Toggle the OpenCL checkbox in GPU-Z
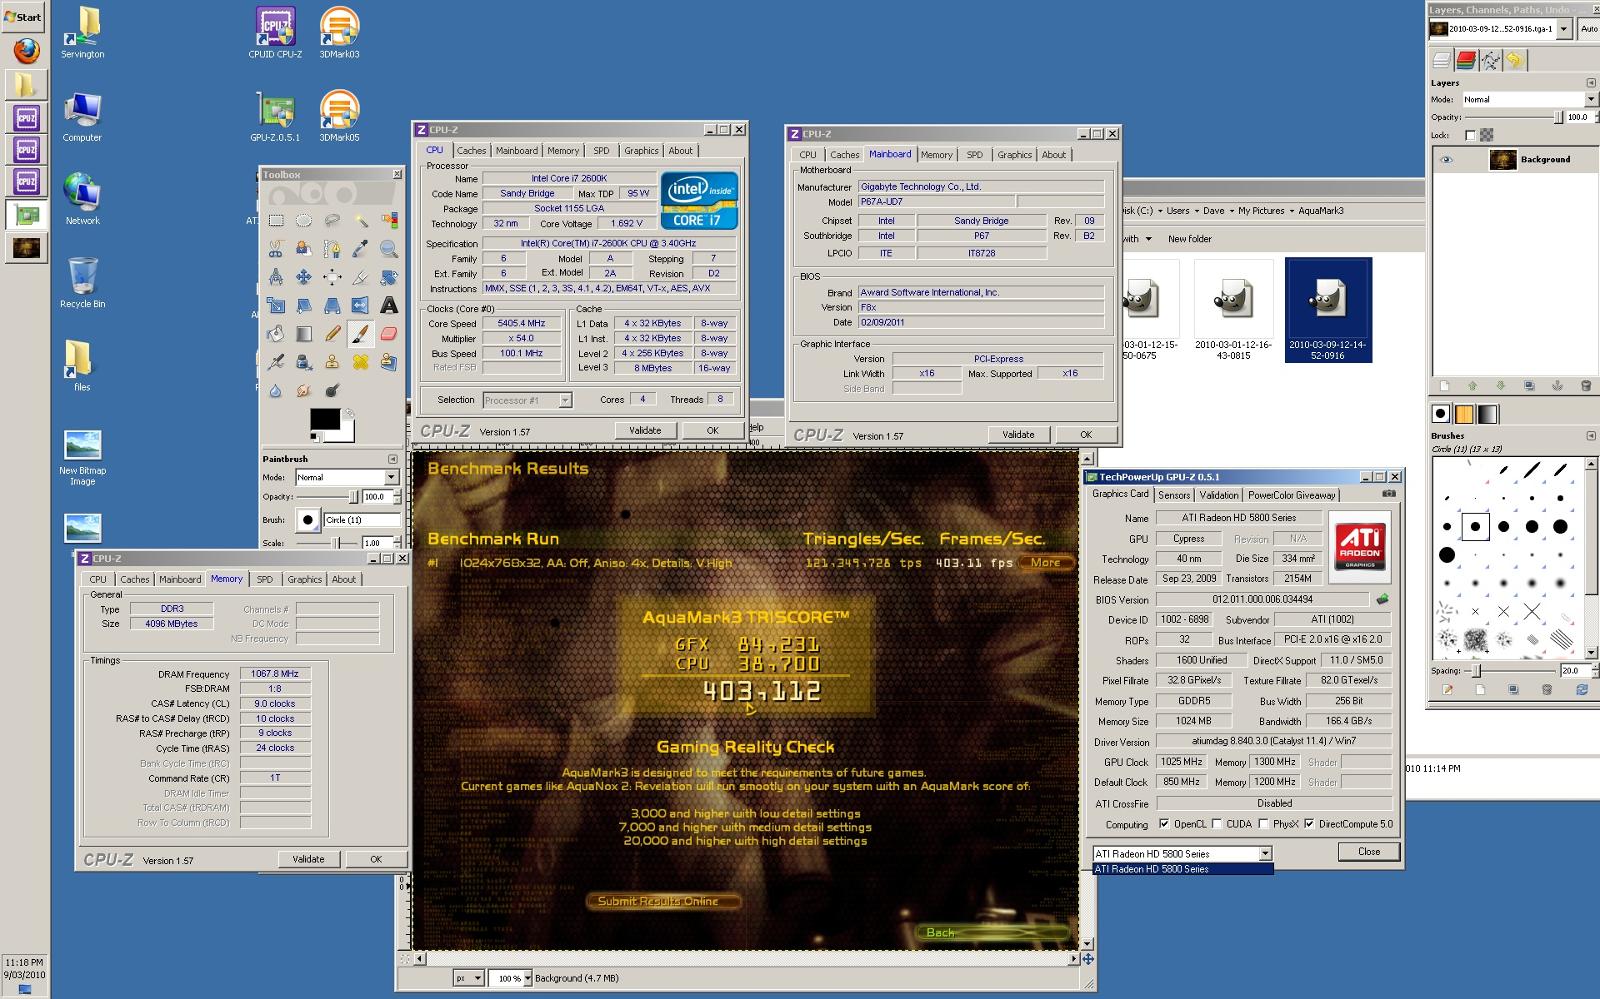This screenshot has width=1600, height=999. click(1163, 824)
